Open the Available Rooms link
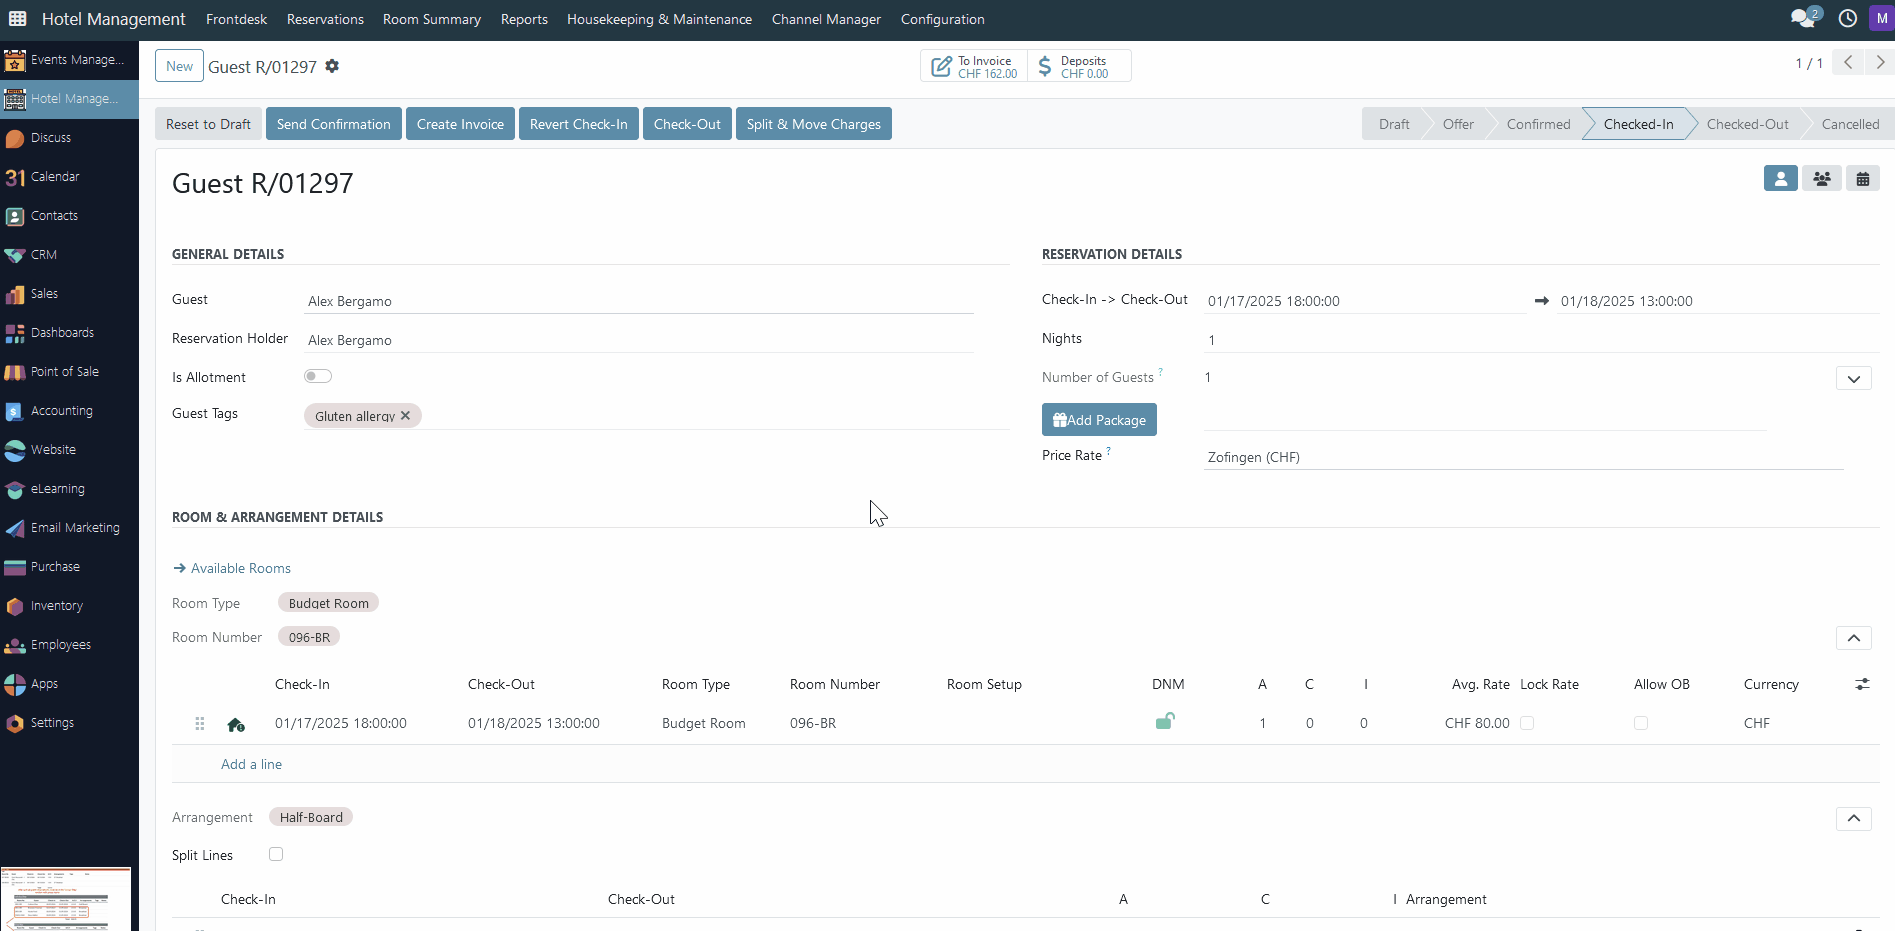Screen dimensions: 1895x931 click(232, 568)
